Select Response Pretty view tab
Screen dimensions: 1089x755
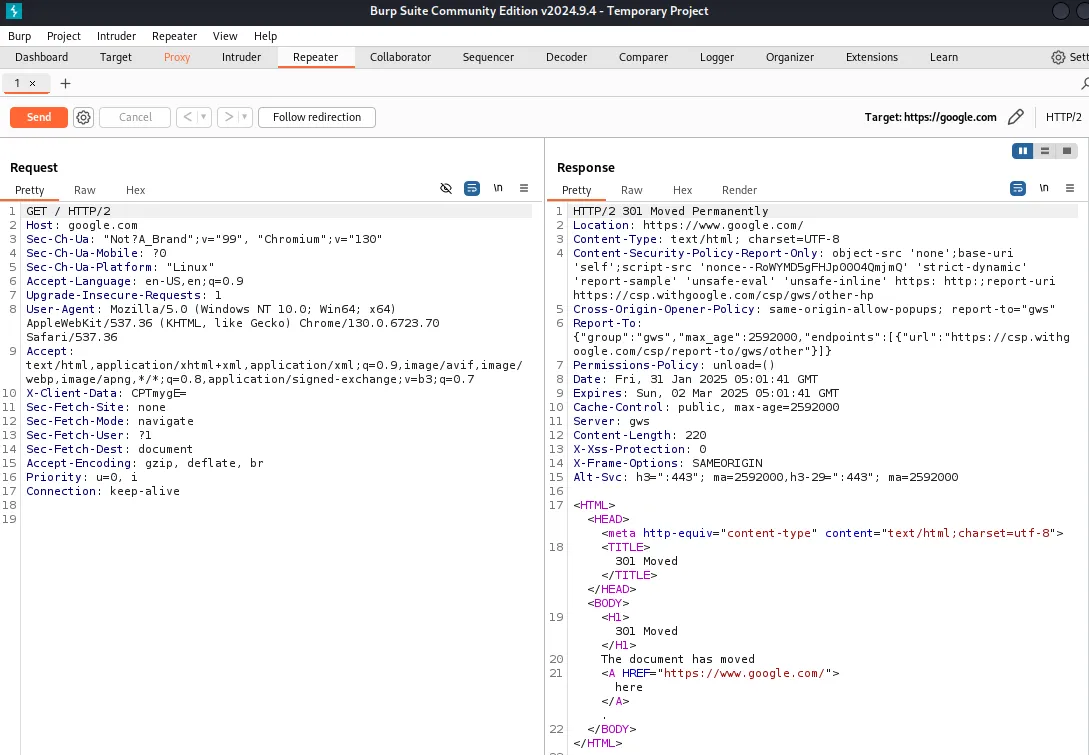(576, 190)
